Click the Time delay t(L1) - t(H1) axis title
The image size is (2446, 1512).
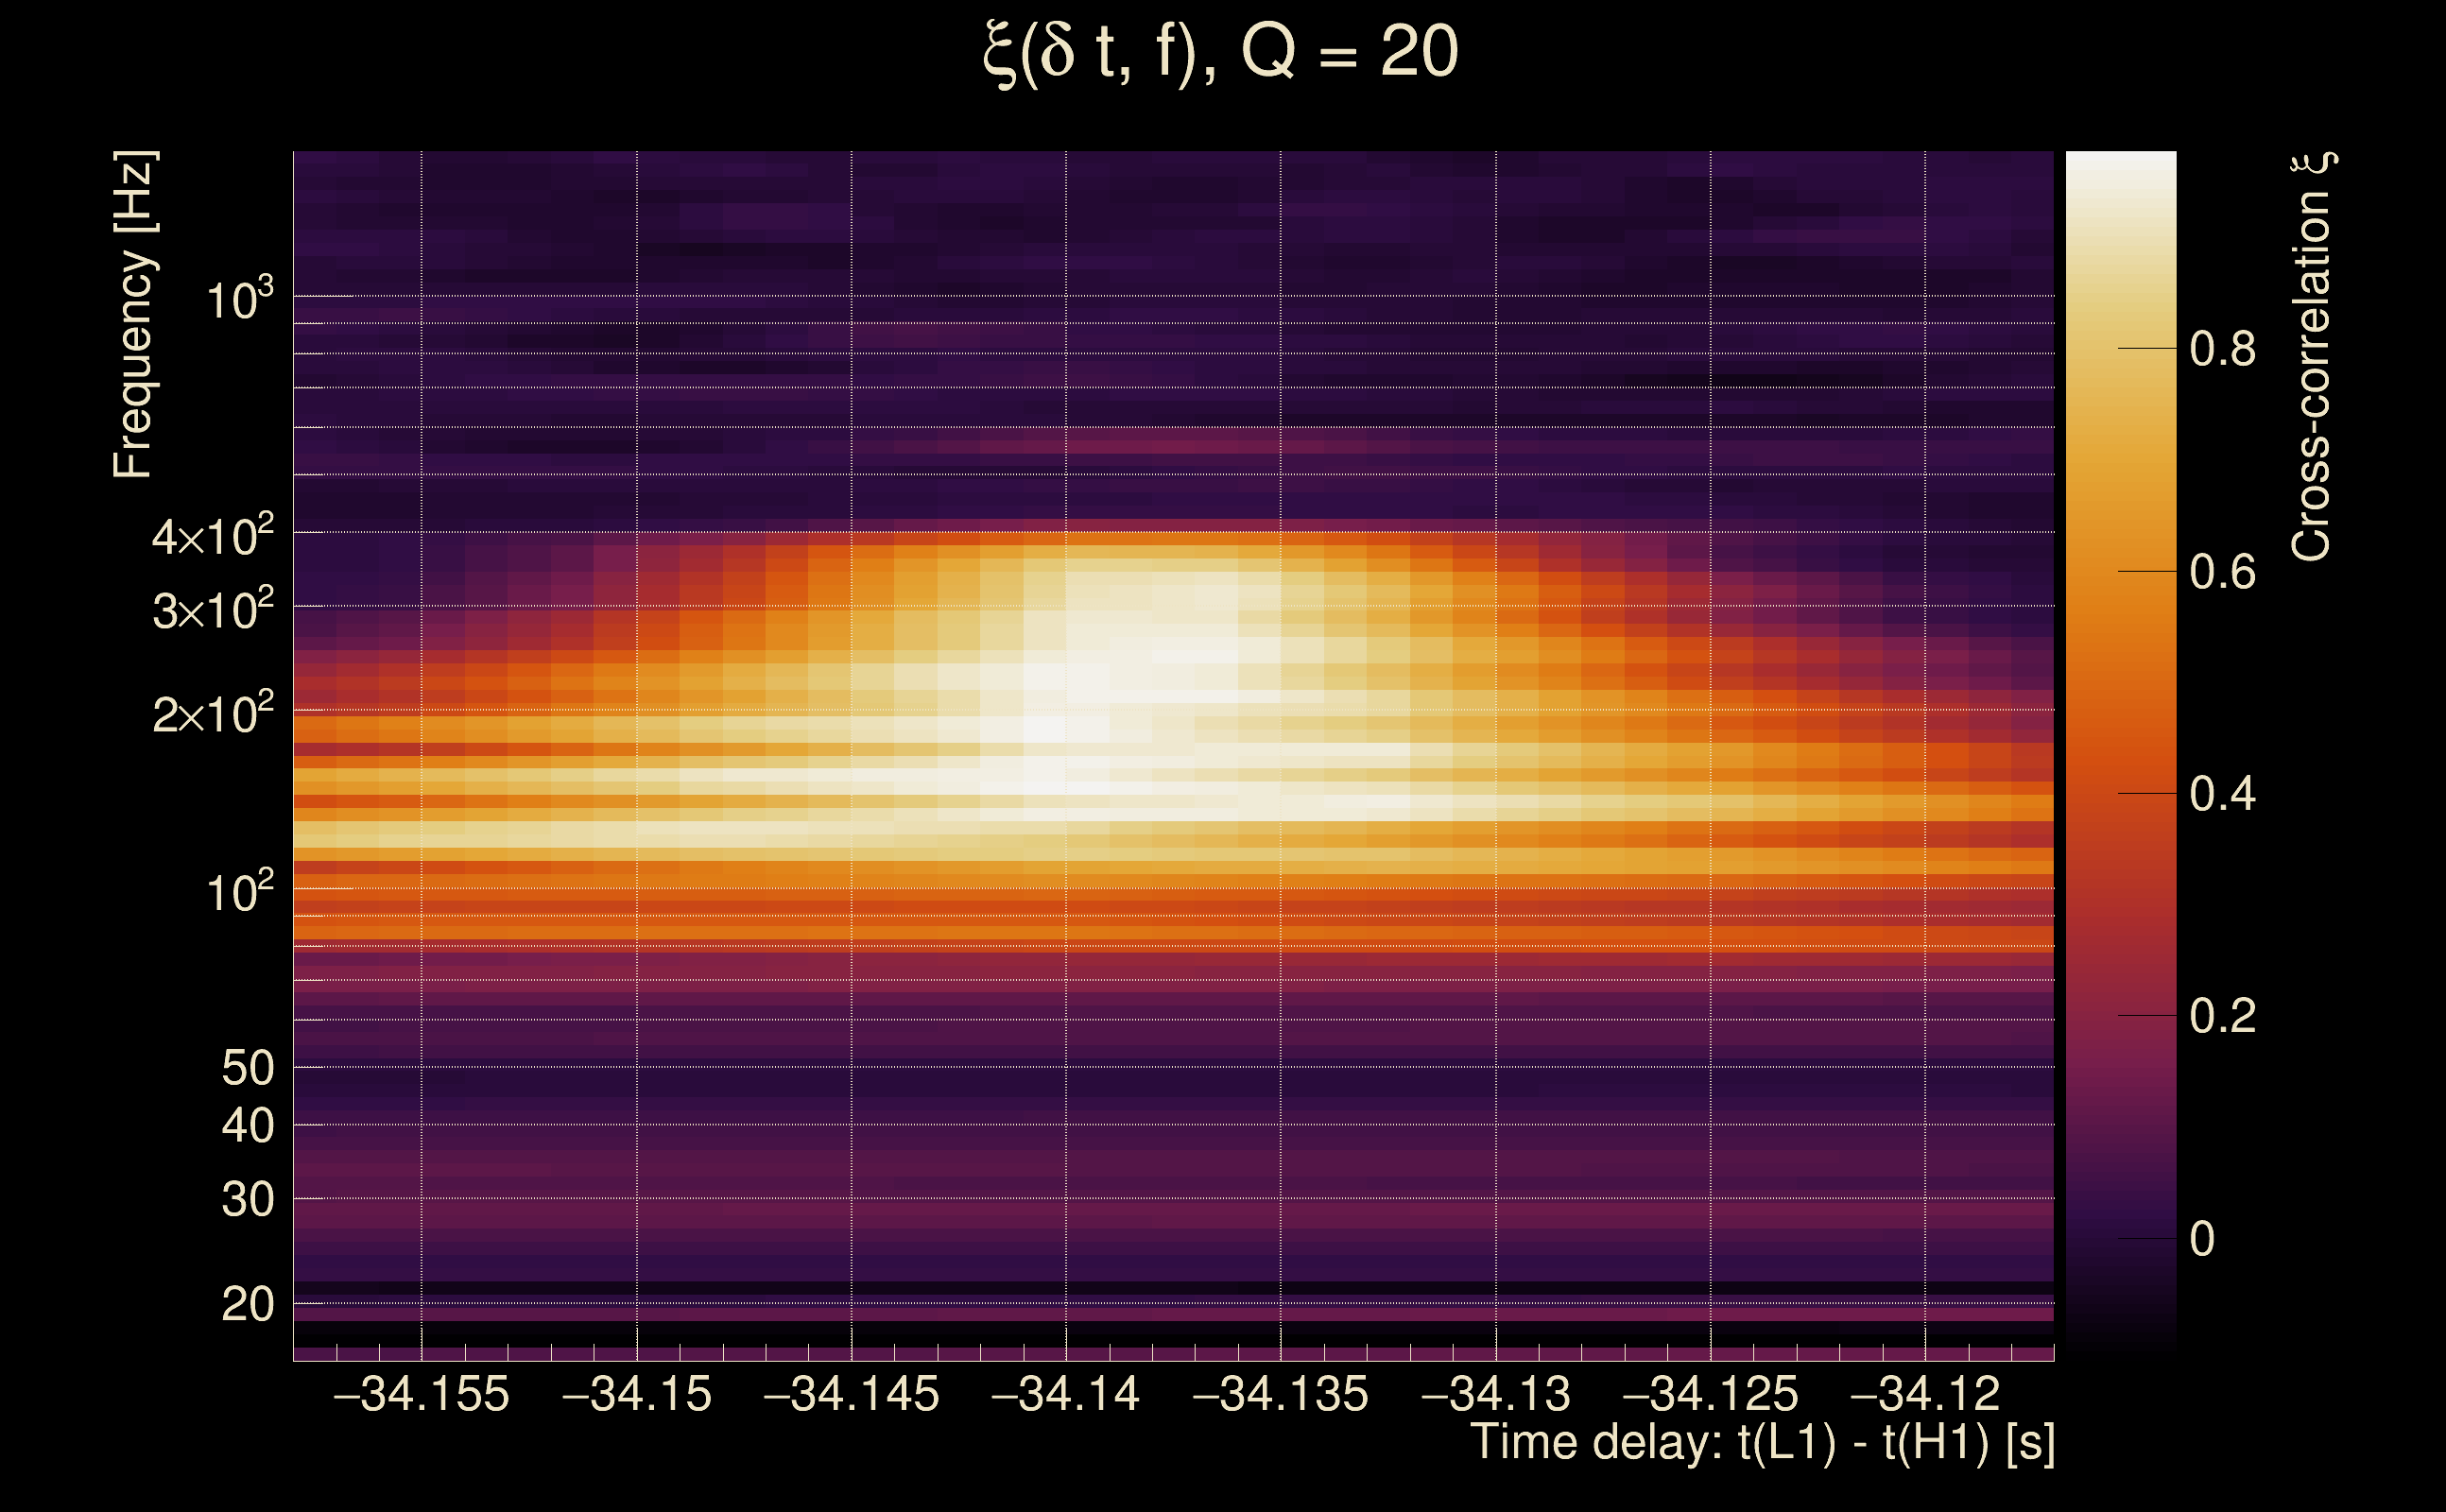pyautogui.click(x=1762, y=1443)
